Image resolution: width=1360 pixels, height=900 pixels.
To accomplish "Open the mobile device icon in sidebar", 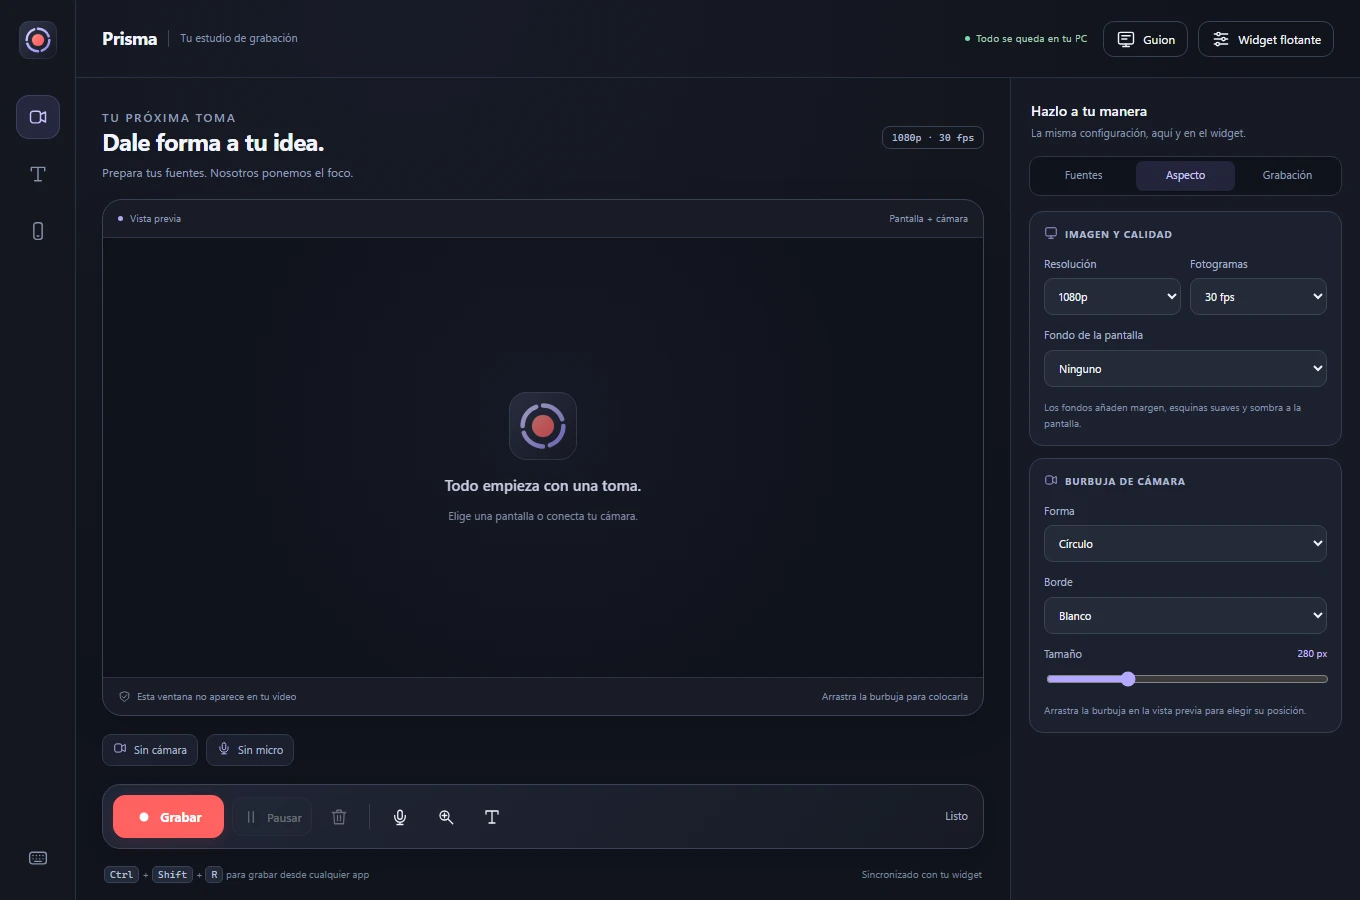I will click(38, 231).
